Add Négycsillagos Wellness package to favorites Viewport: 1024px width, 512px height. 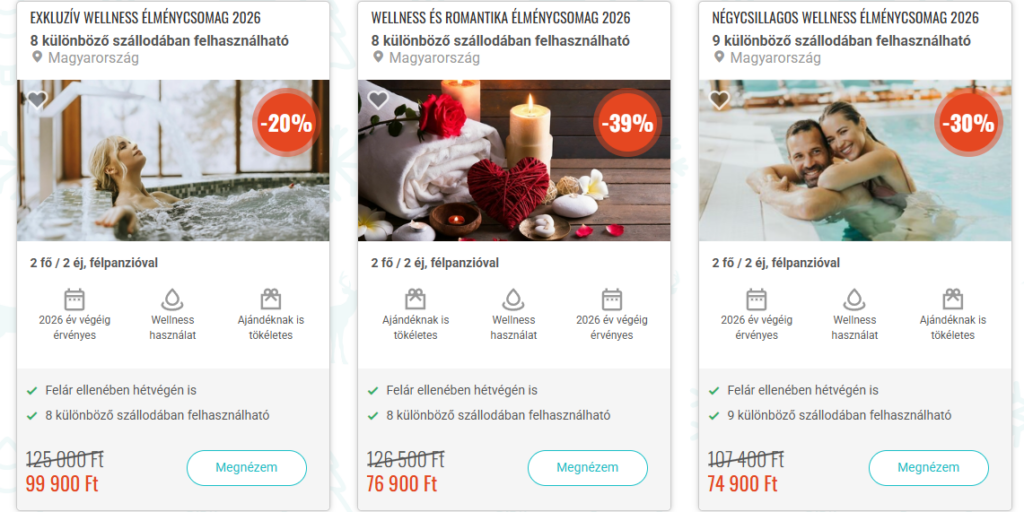click(719, 99)
